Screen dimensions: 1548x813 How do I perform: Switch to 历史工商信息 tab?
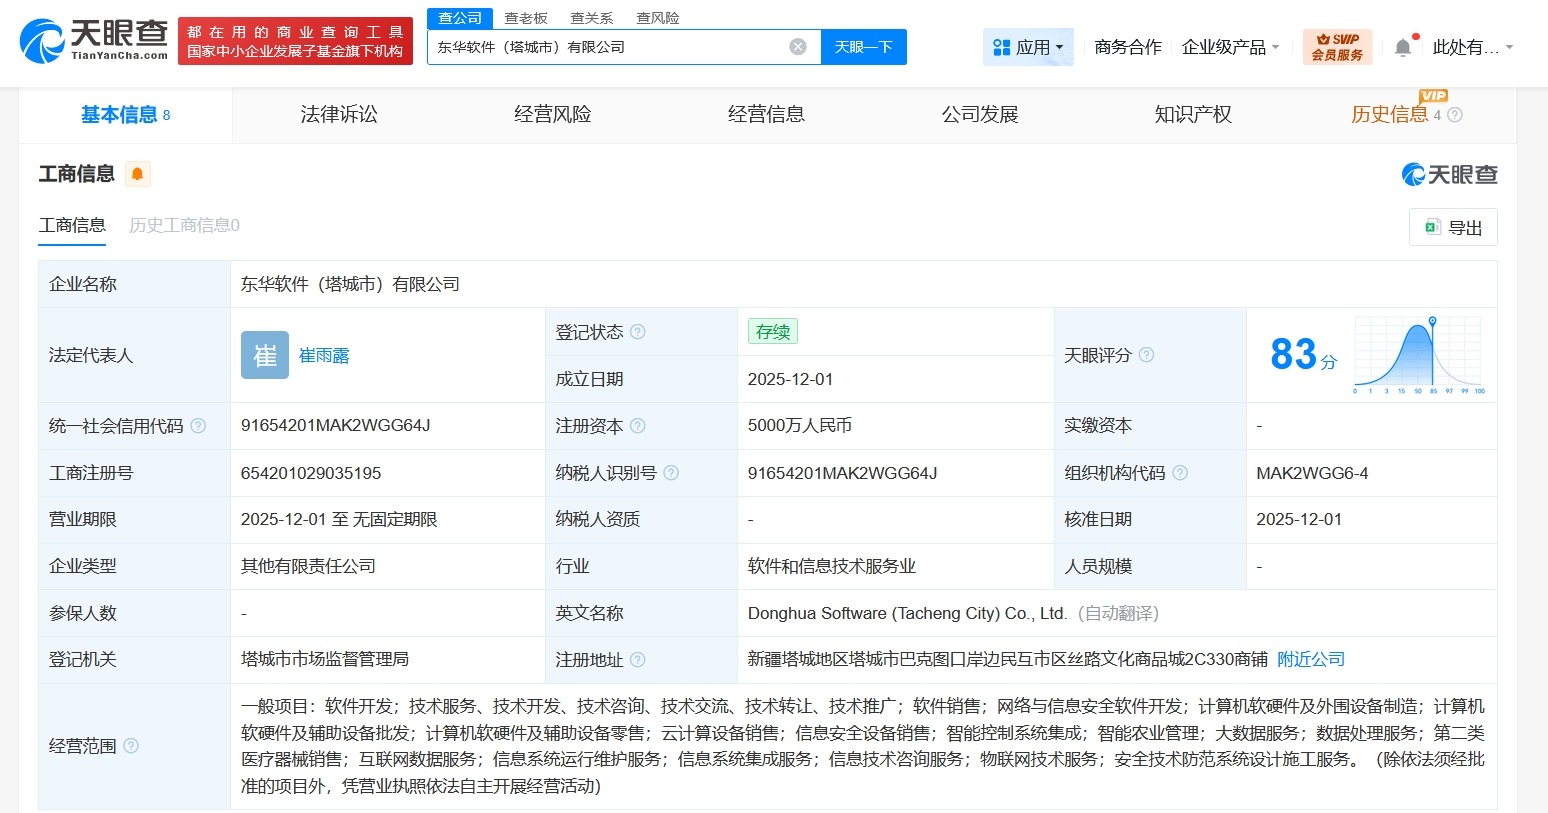click(x=182, y=225)
